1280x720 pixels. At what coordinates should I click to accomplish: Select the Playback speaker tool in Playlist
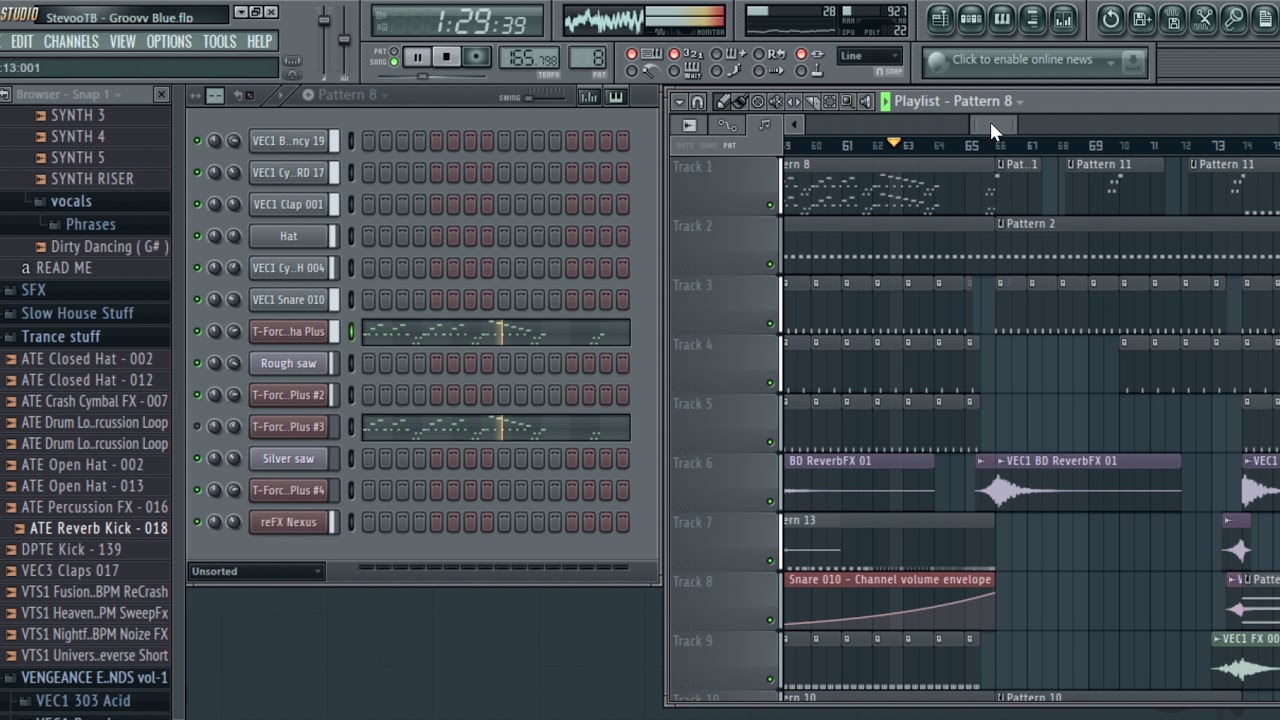(x=865, y=101)
